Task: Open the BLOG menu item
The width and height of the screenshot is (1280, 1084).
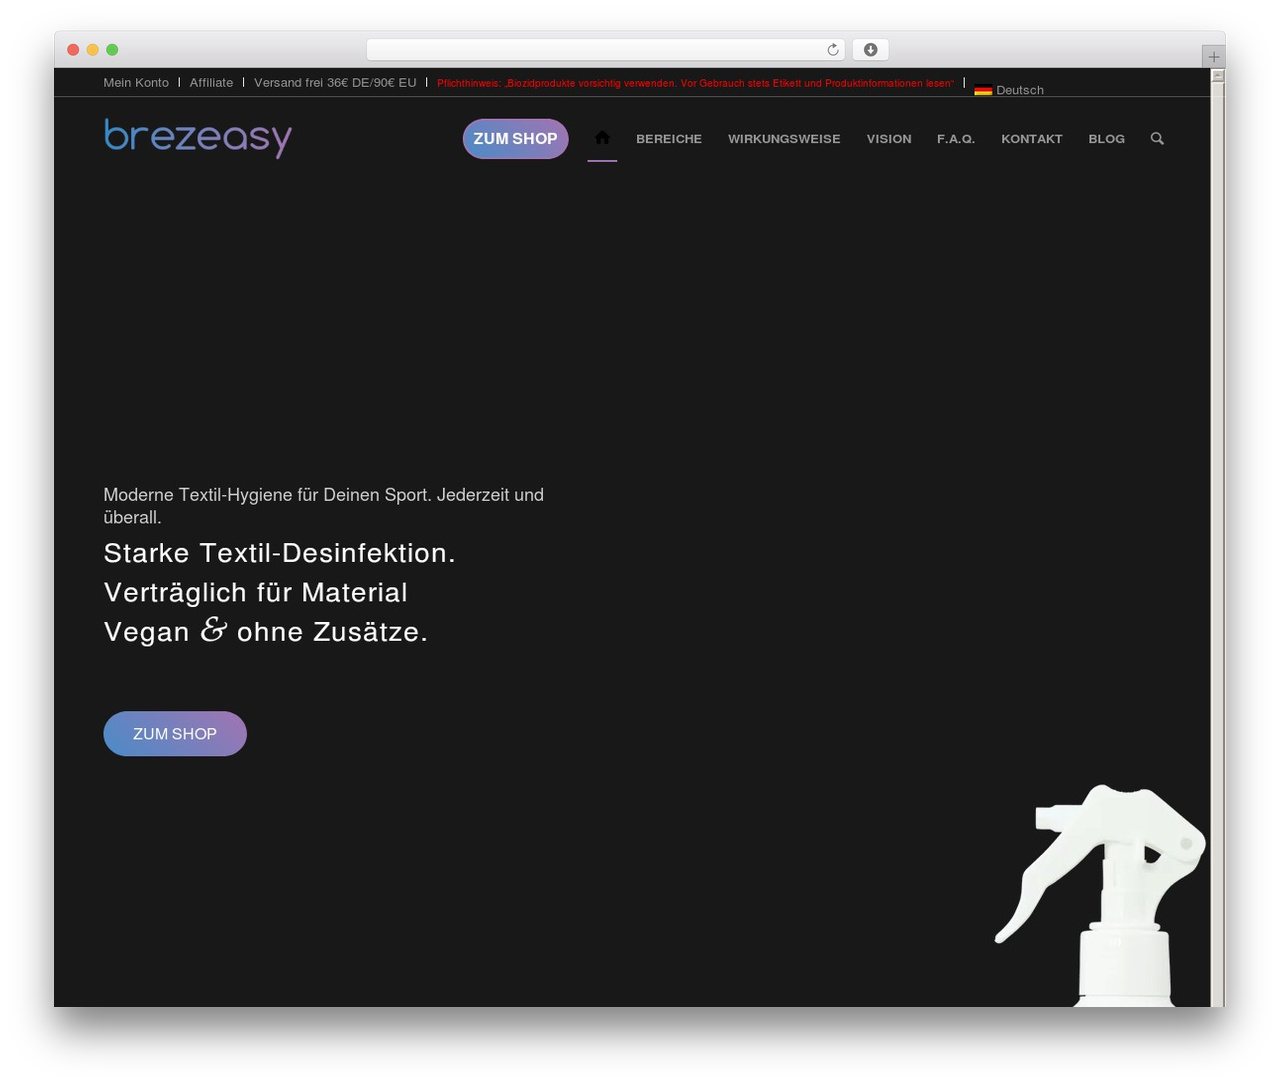Action: pyautogui.click(x=1107, y=139)
